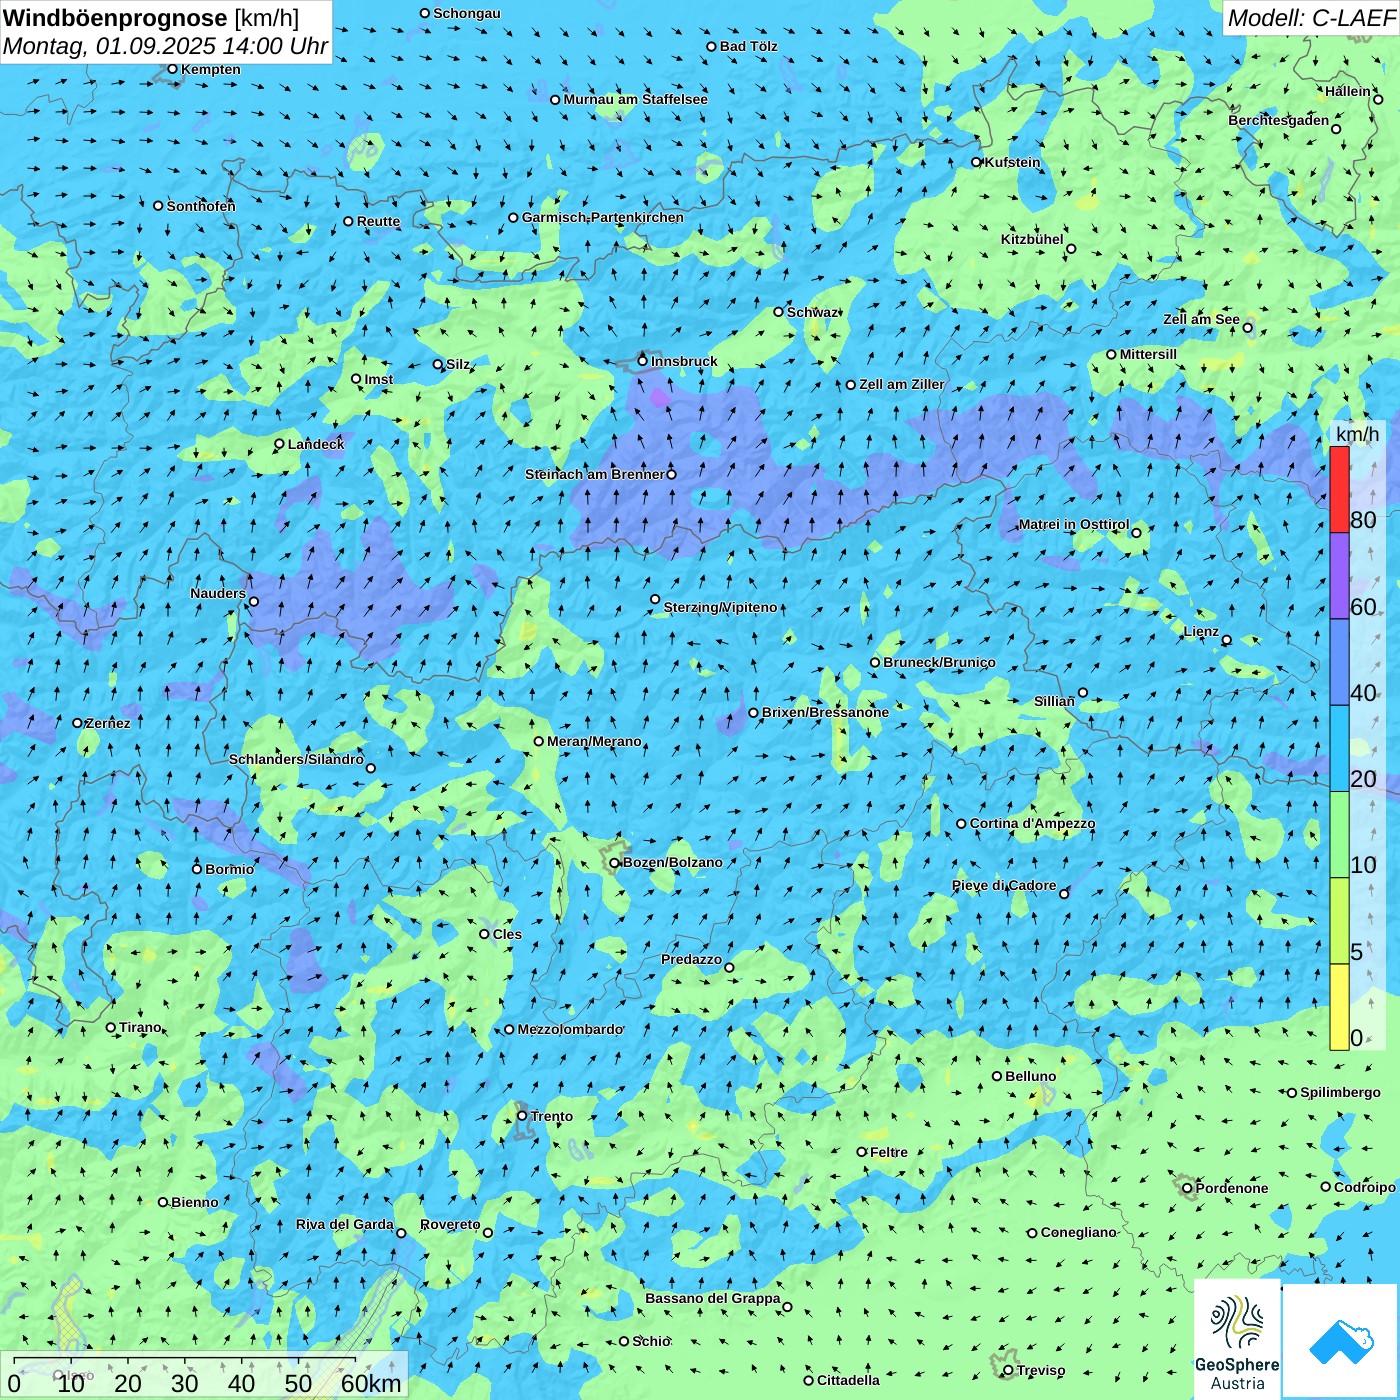Click the Bozen/Bolzano city marker
This screenshot has width=1400, height=1400.
tap(615, 863)
